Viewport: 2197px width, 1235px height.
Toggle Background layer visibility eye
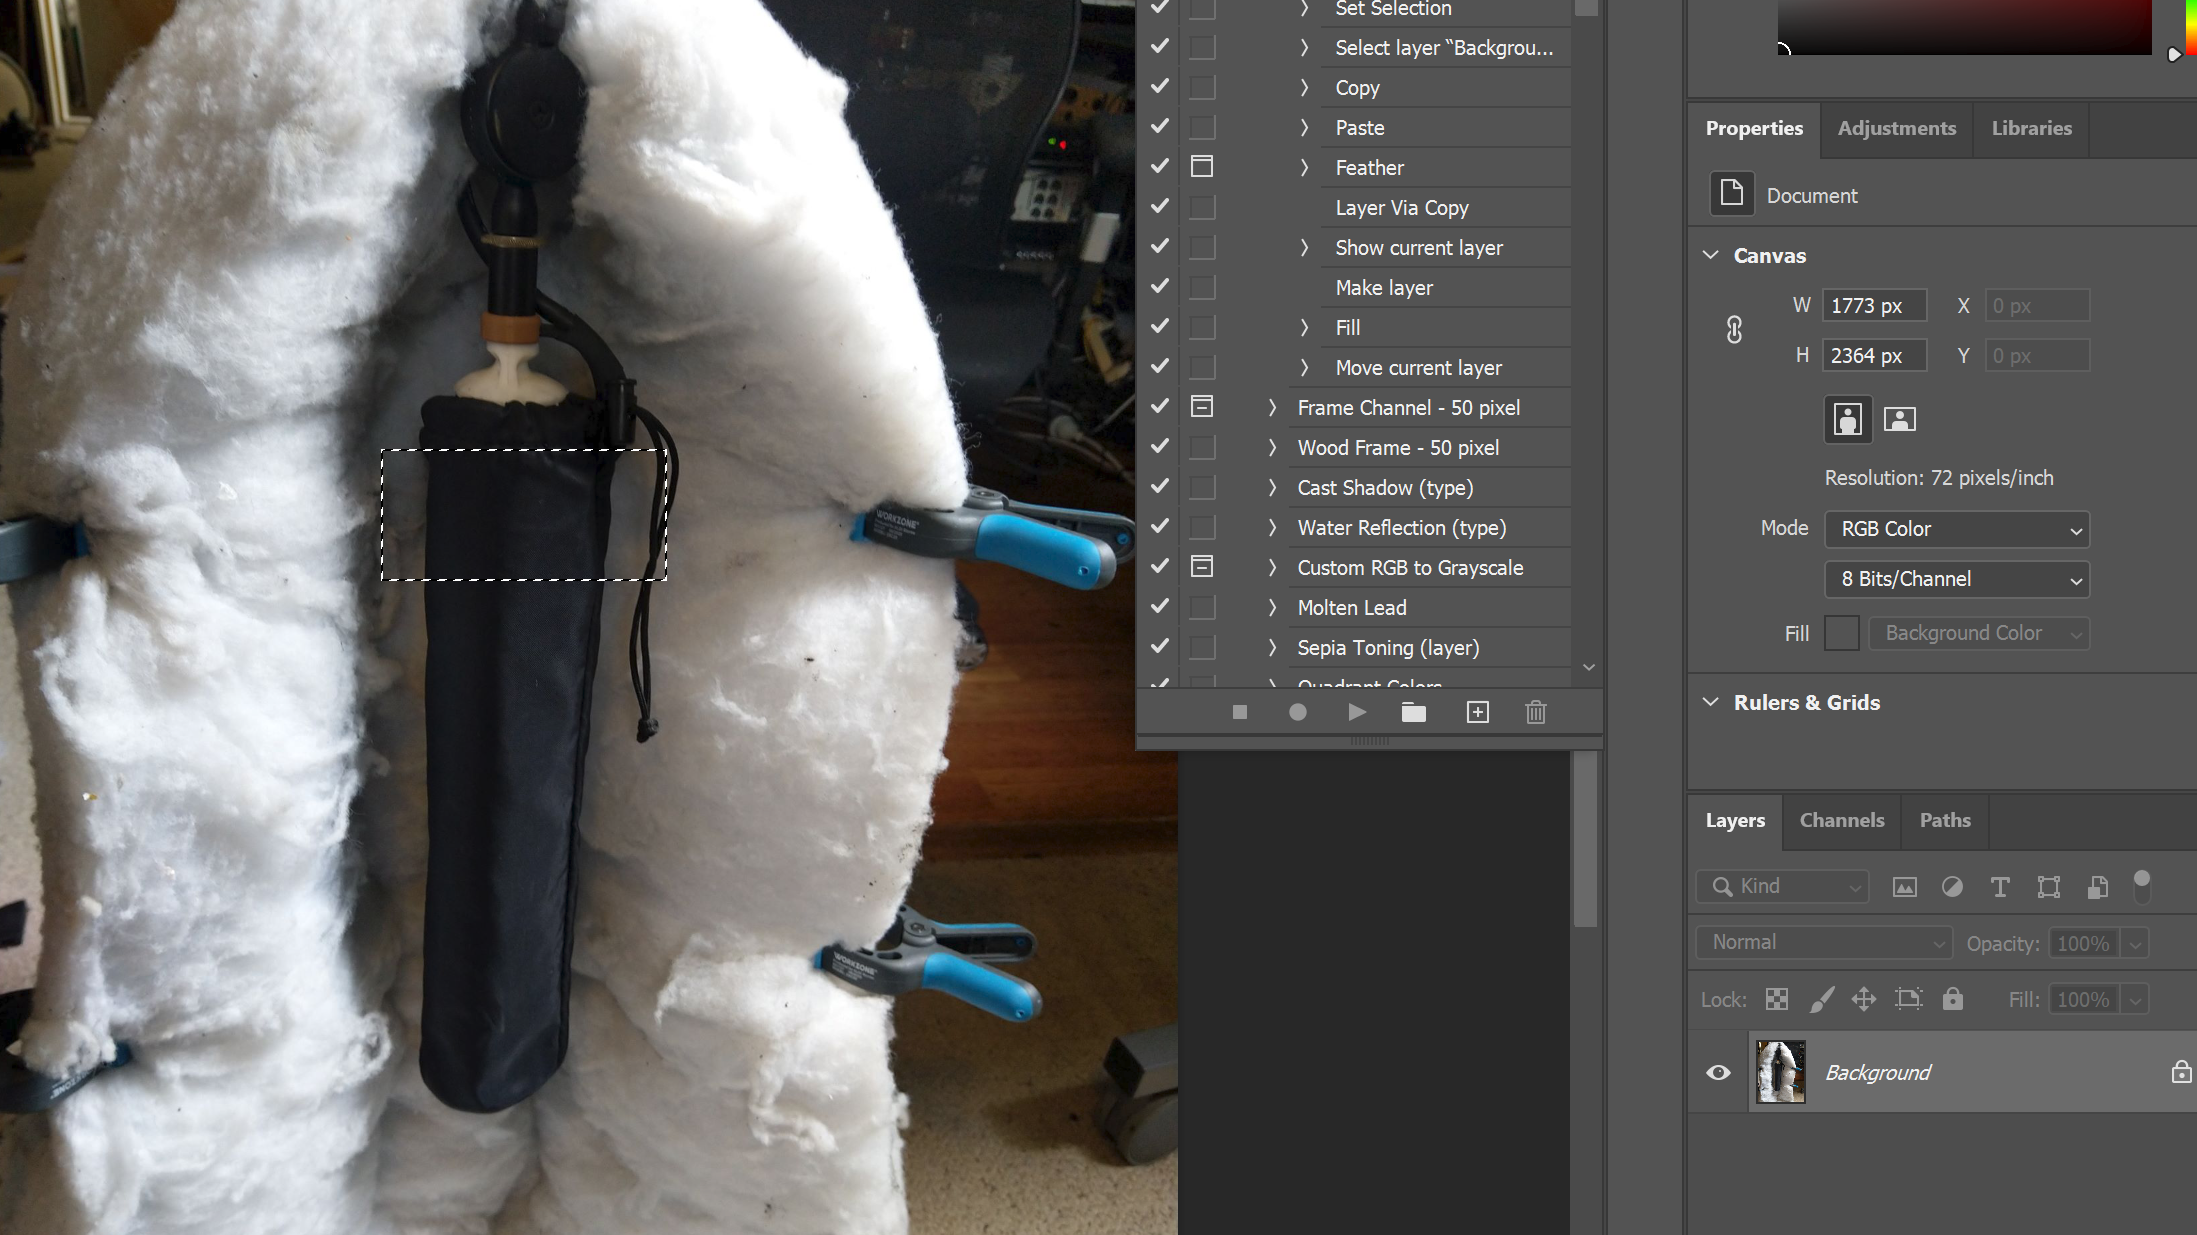pos(1717,1071)
